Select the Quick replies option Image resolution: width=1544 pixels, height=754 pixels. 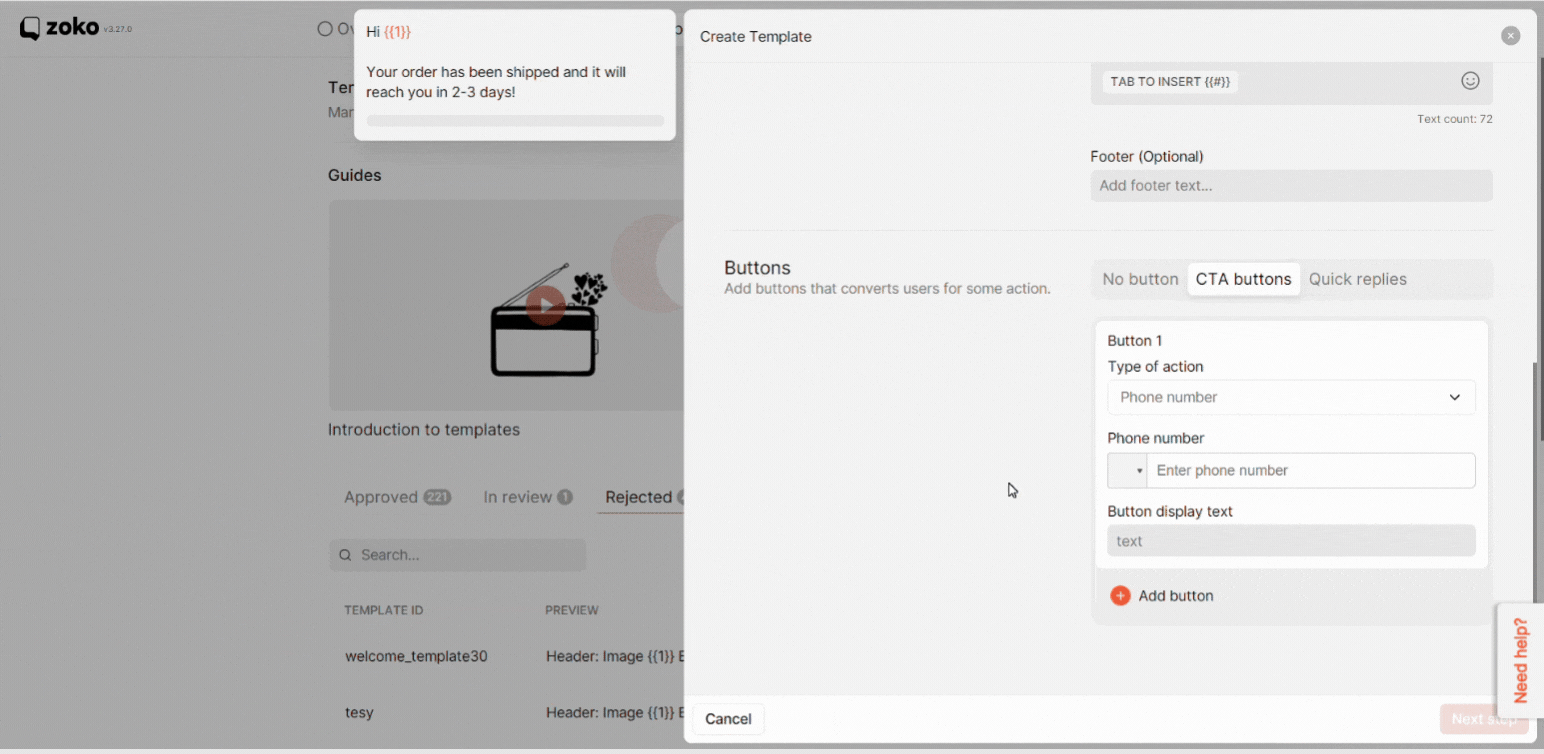pyautogui.click(x=1357, y=279)
